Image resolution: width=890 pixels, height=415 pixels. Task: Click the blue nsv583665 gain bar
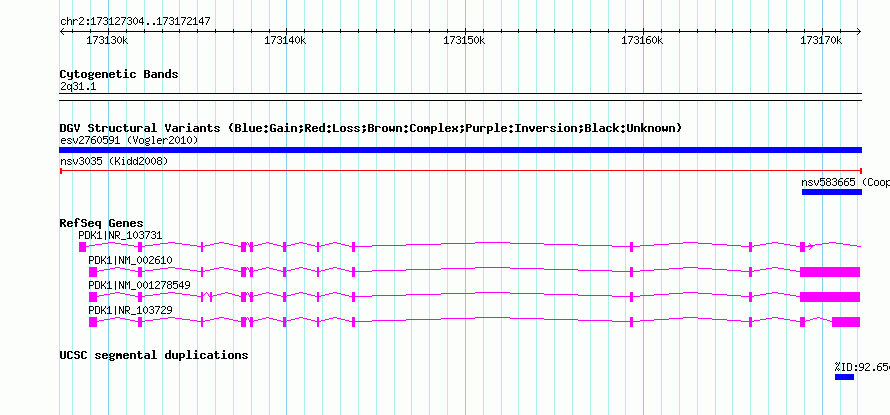point(832,192)
